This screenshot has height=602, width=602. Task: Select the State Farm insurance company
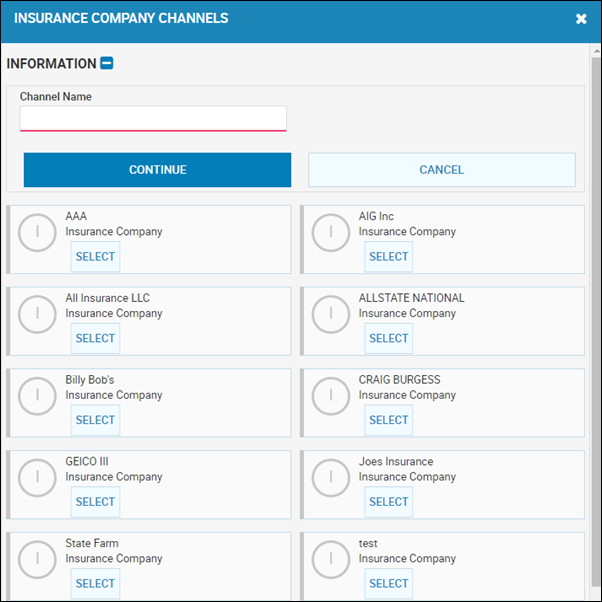pos(95,584)
